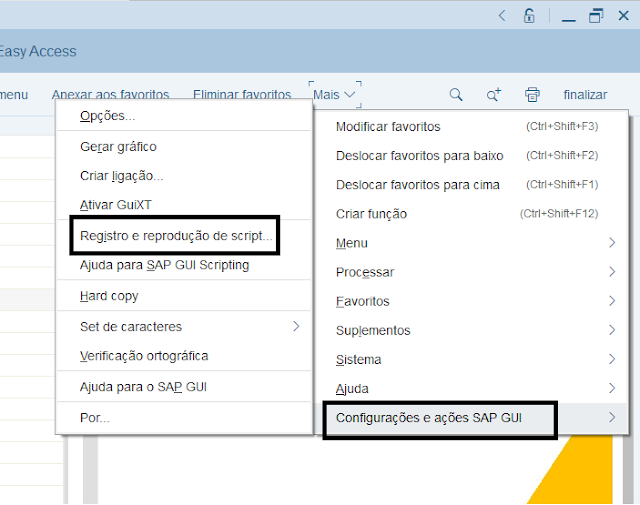Open Ajuda para SAP GUI Scripting
The width and height of the screenshot is (640, 505).
tap(184, 265)
